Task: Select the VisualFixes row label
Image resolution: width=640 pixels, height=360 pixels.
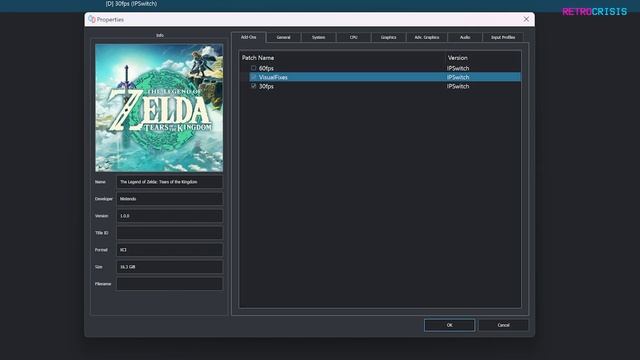Action: tap(273, 77)
